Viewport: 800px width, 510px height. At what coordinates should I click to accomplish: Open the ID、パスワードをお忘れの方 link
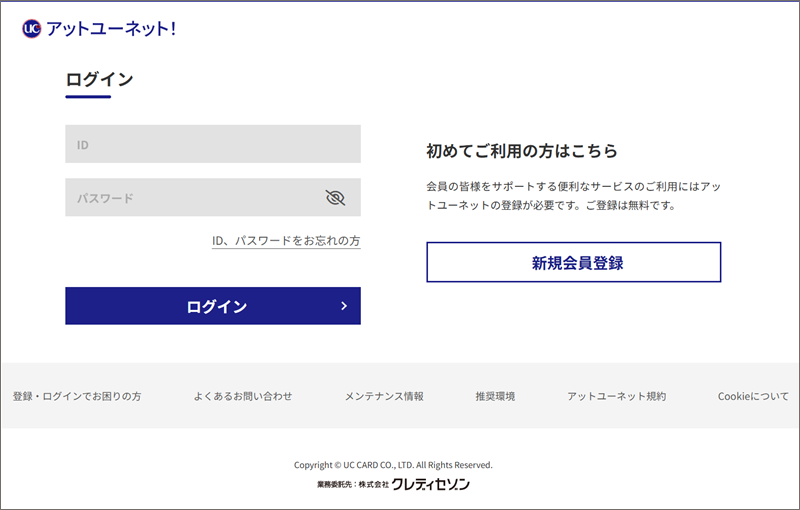click(286, 241)
